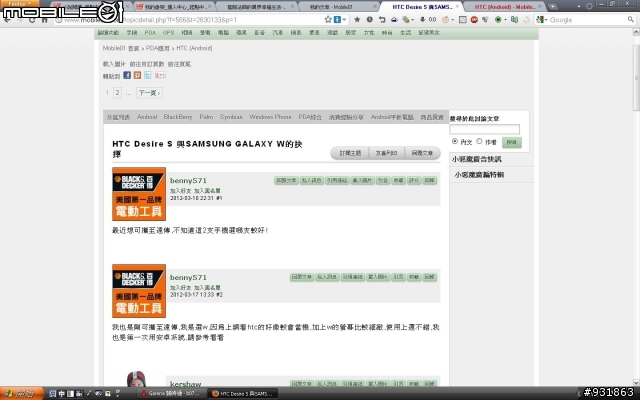Focus the forum article search input field
Screen dimensions: 640x400
(484, 129)
